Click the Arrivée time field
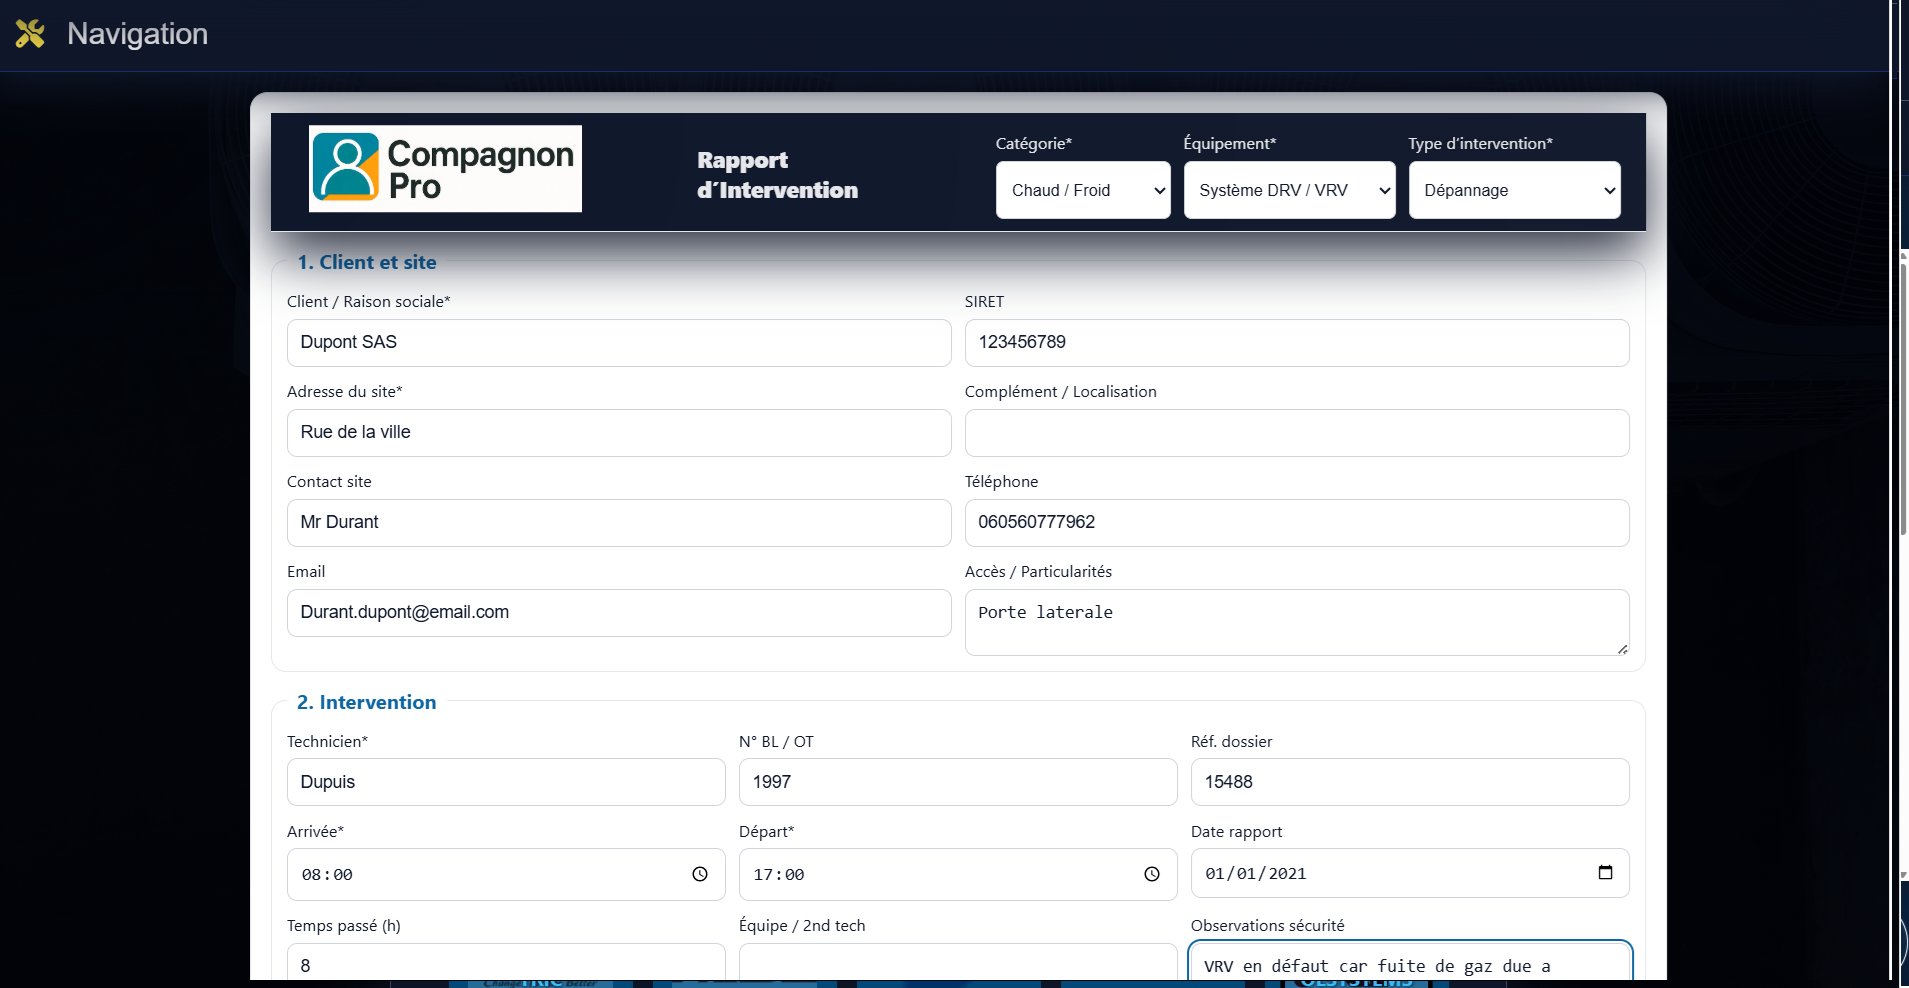This screenshot has height=988, width=1909. pyautogui.click(x=506, y=874)
